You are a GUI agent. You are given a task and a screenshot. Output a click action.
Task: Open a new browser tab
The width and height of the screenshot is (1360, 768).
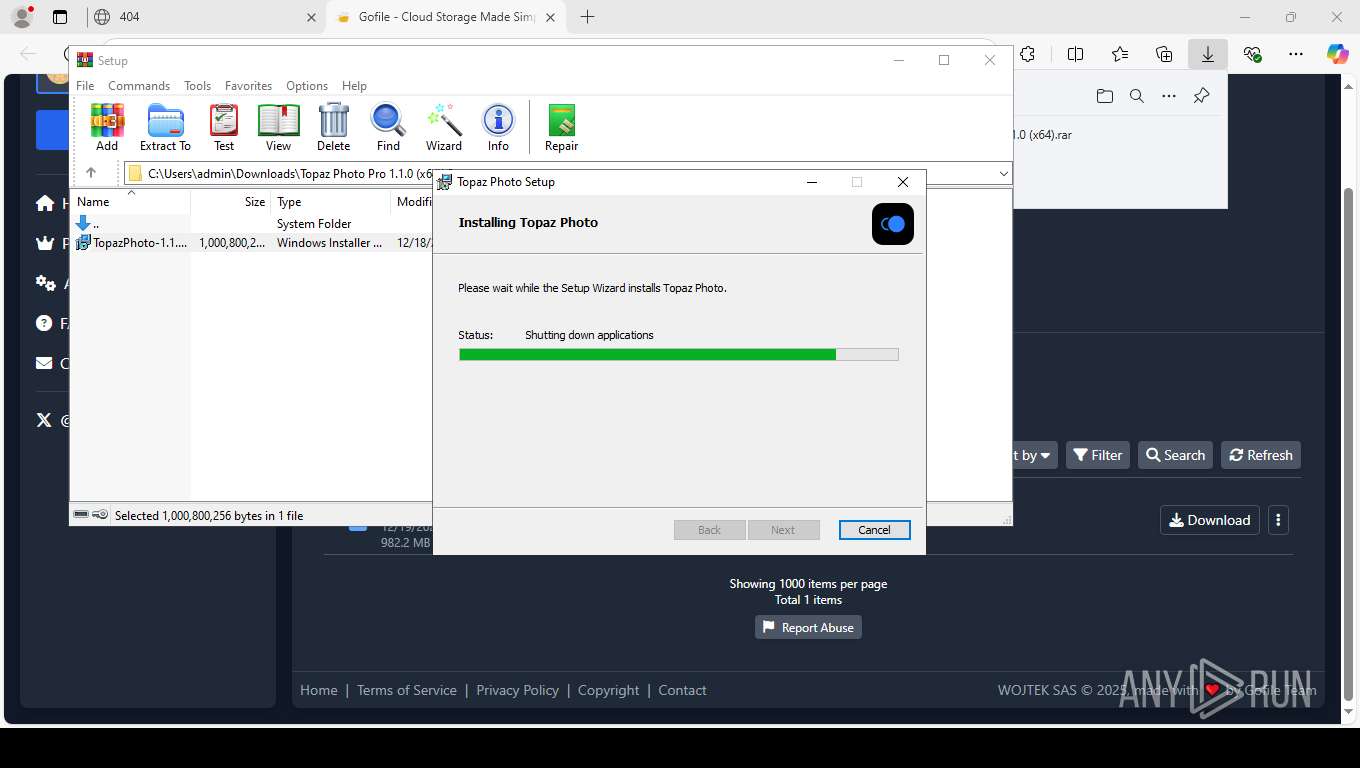click(587, 17)
